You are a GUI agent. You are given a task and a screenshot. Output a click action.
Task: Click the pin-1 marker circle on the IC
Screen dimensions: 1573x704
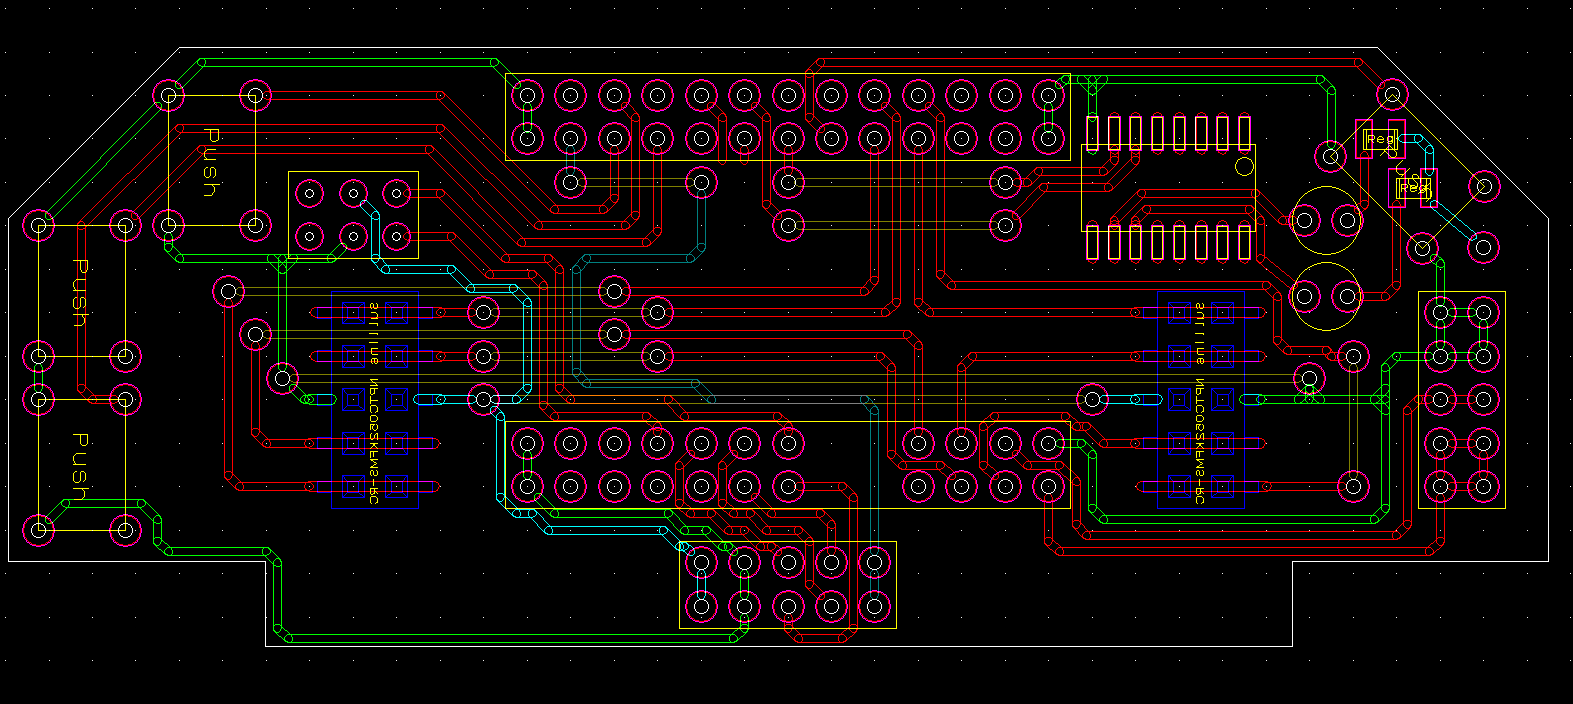(1244, 166)
